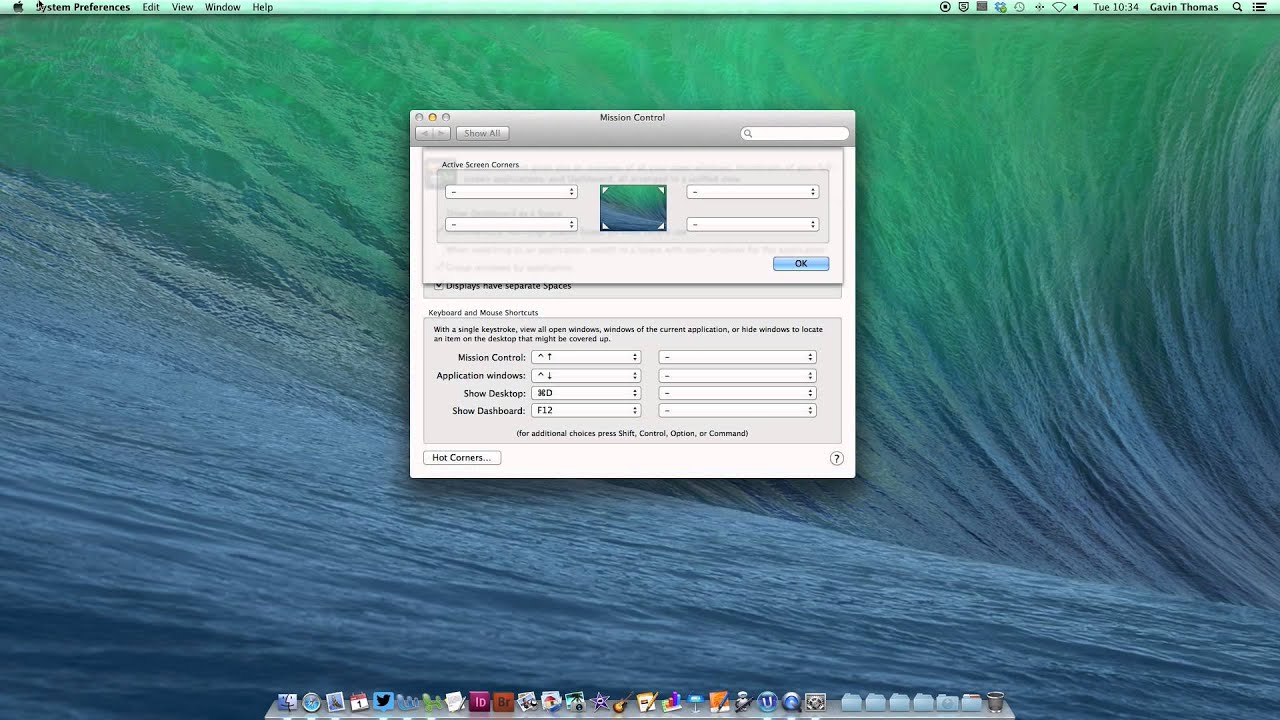This screenshot has height=720, width=1280.
Task: Click the volume speaker menu bar icon
Action: pos(1076,7)
